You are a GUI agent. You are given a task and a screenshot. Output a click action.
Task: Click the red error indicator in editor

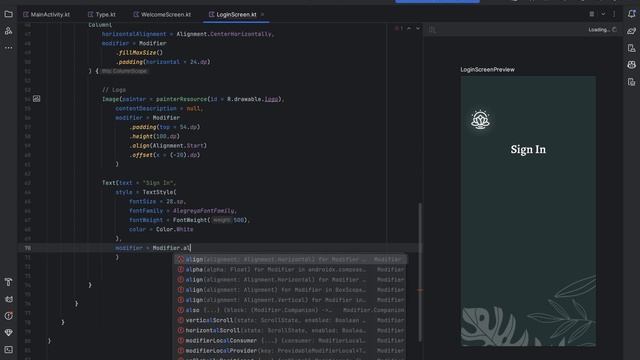pyautogui.click(x=398, y=28)
